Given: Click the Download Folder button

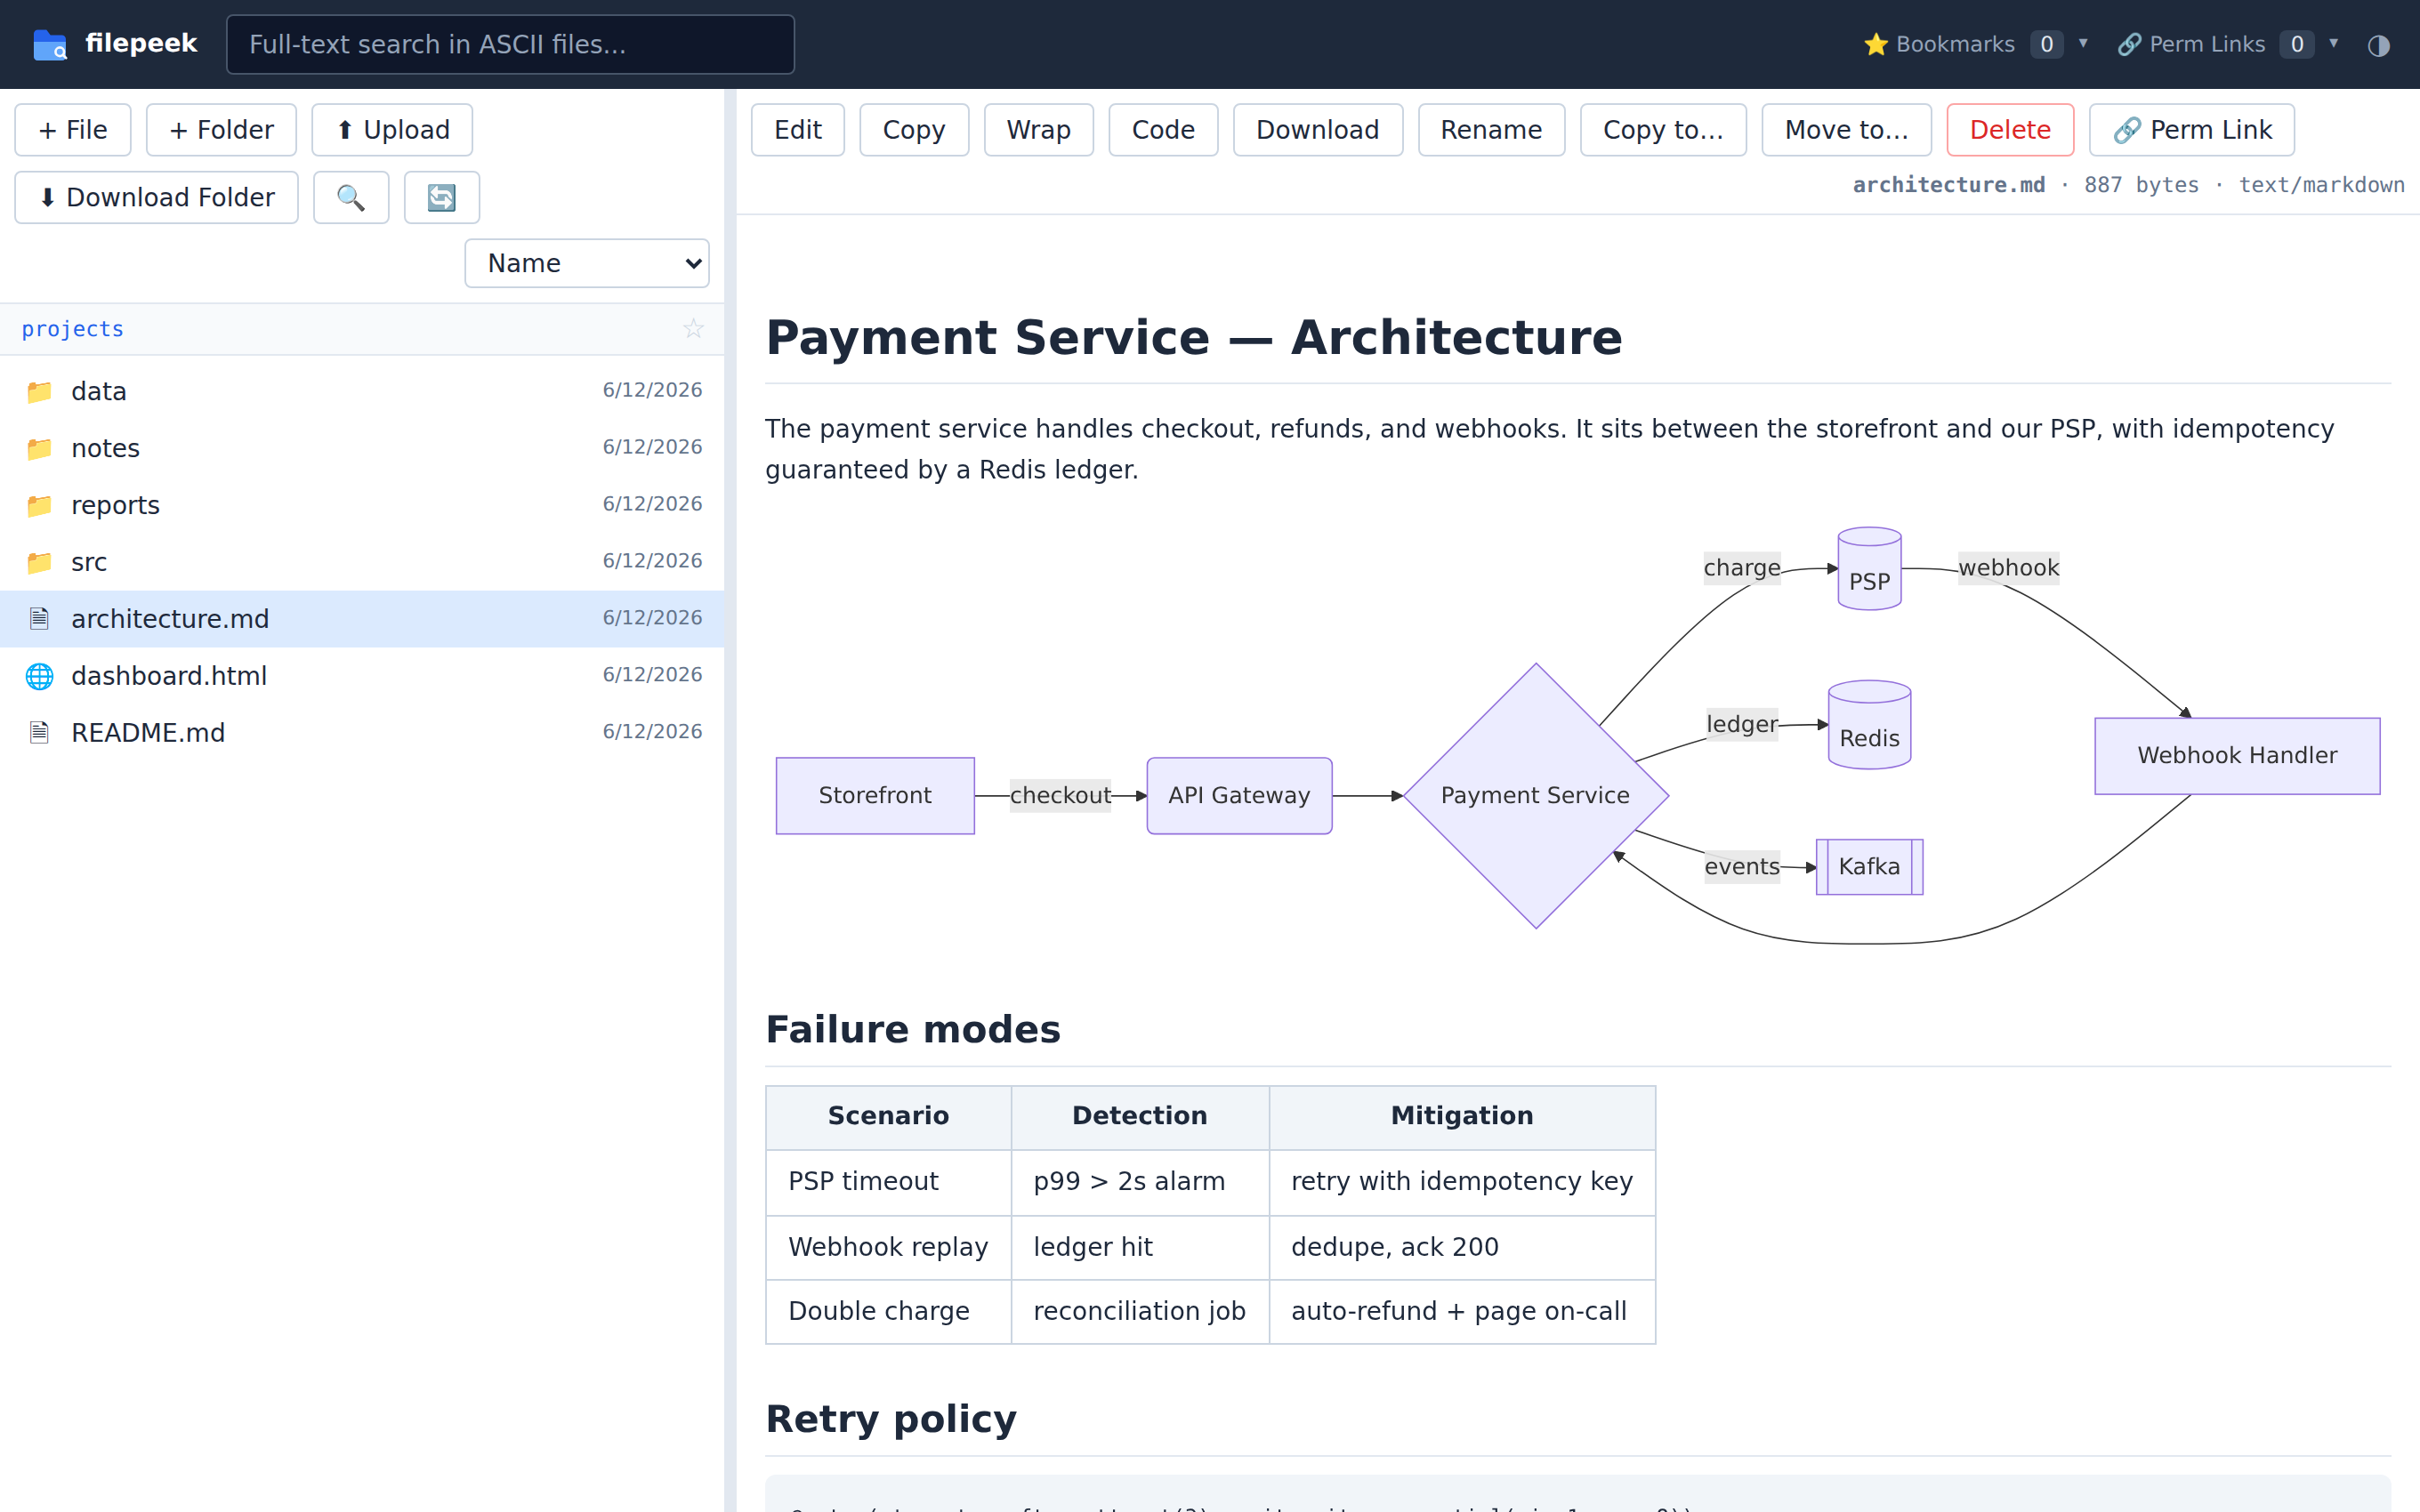Looking at the screenshot, I should coord(156,197).
